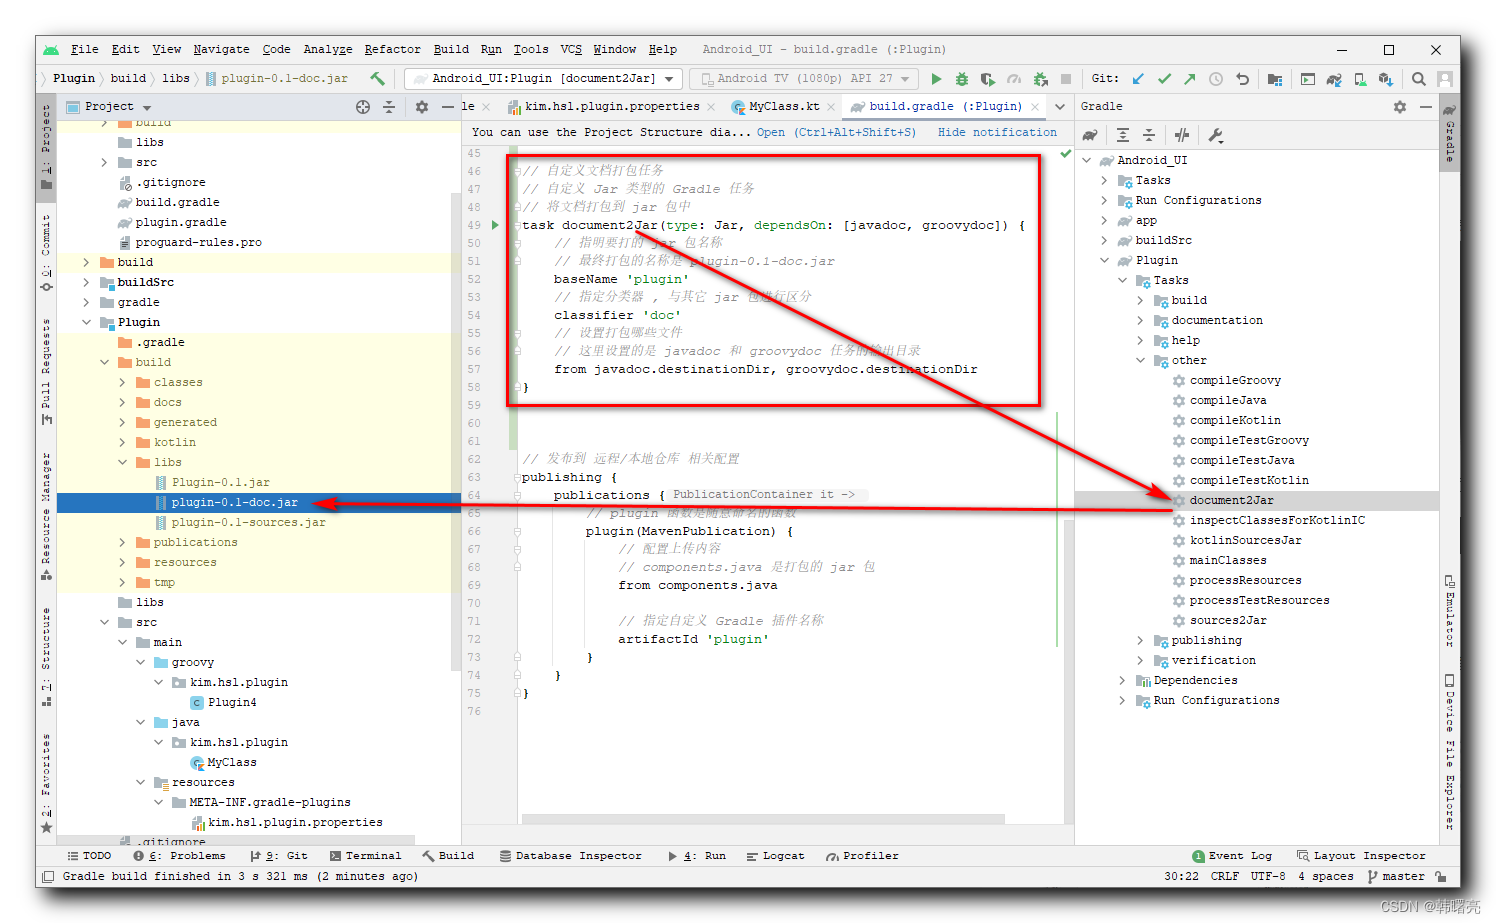Push commits with Git green arrow
The image size is (1496, 923).
(1189, 79)
